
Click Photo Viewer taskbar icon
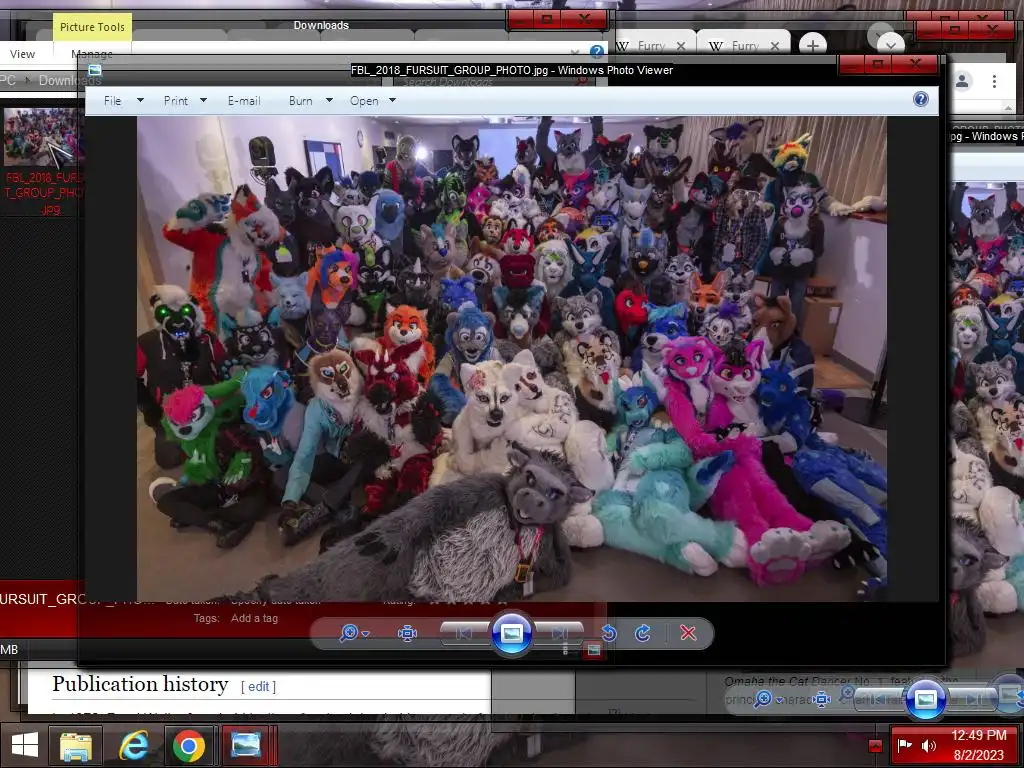(246, 745)
